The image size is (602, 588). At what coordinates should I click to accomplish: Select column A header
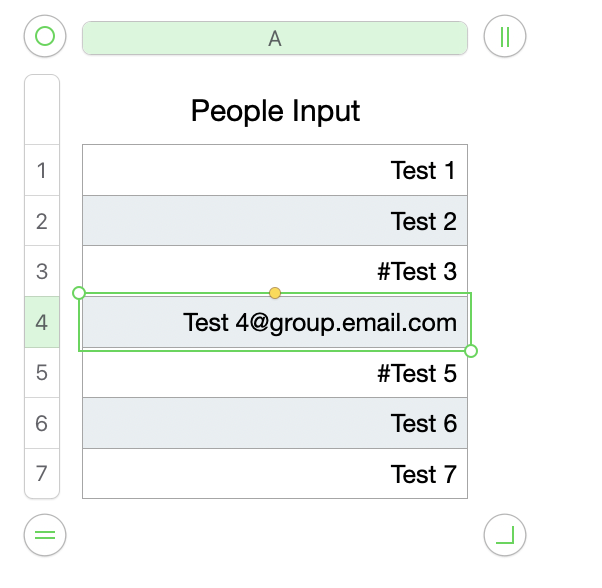tap(275, 38)
